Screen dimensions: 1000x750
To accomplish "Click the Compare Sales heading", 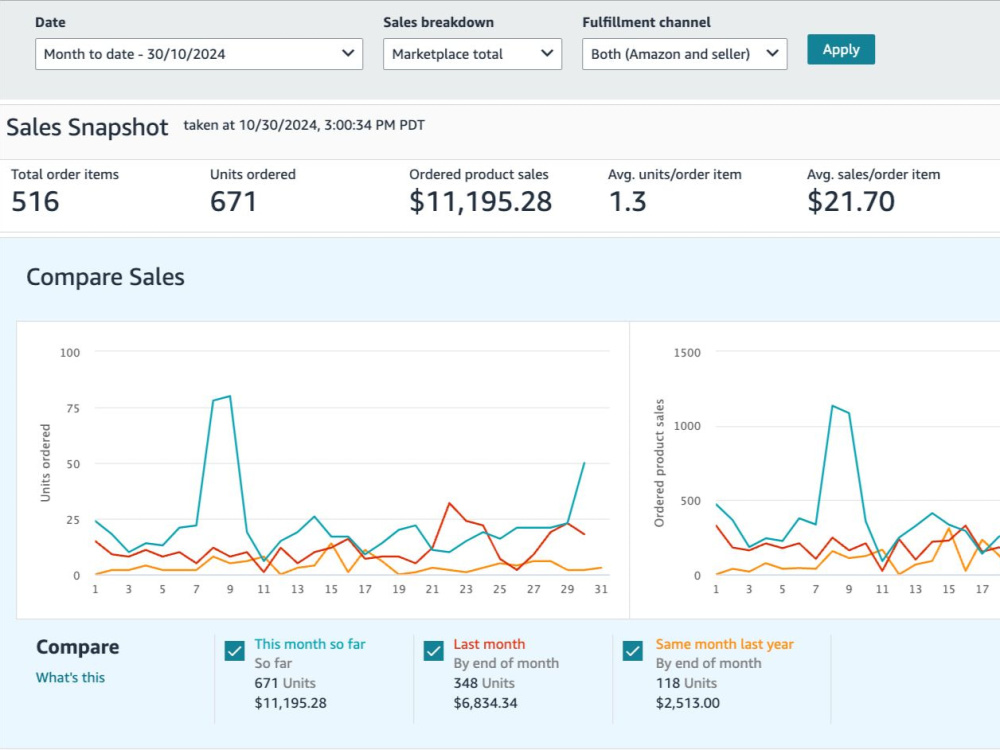I will click(x=105, y=277).
